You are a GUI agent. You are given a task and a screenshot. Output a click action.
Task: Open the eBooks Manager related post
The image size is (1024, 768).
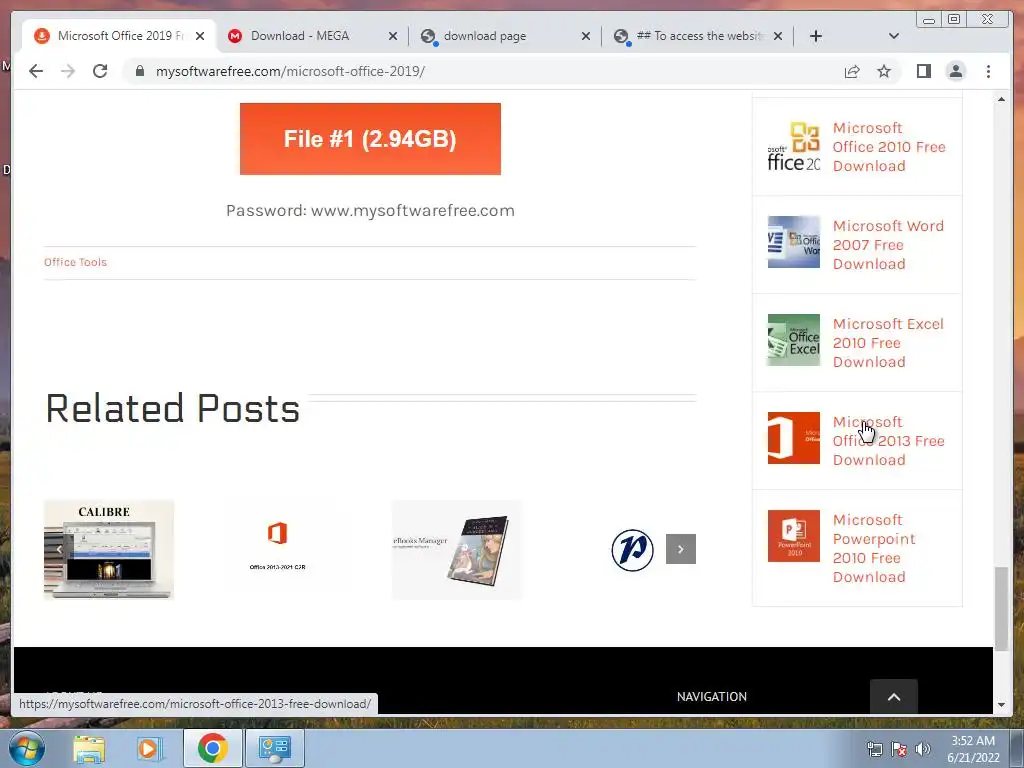click(x=456, y=549)
